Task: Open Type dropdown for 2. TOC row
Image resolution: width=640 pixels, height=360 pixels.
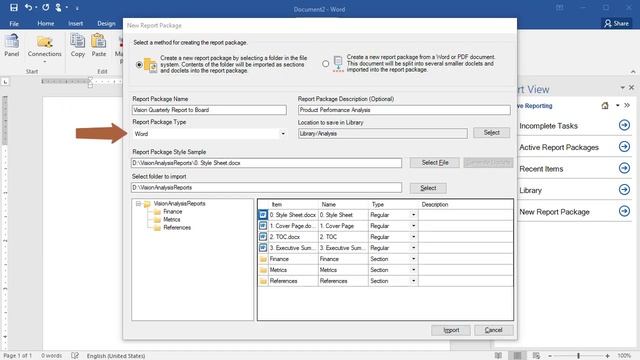Action: pyautogui.click(x=413, y=237)
